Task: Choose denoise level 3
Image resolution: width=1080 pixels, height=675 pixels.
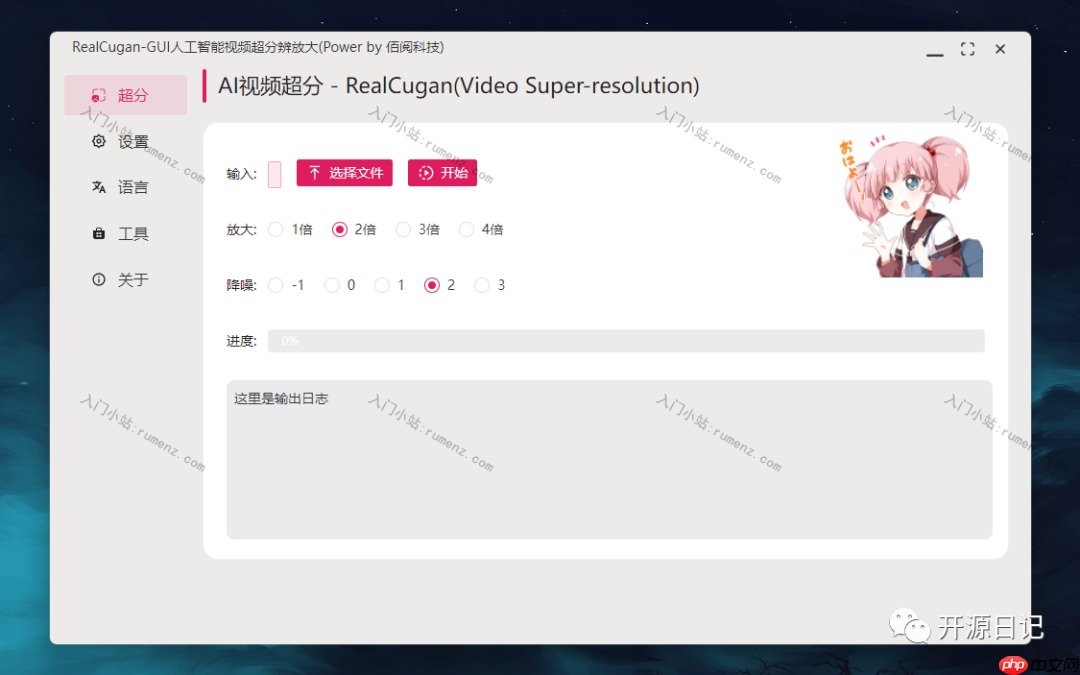Action: coord(481,285)
